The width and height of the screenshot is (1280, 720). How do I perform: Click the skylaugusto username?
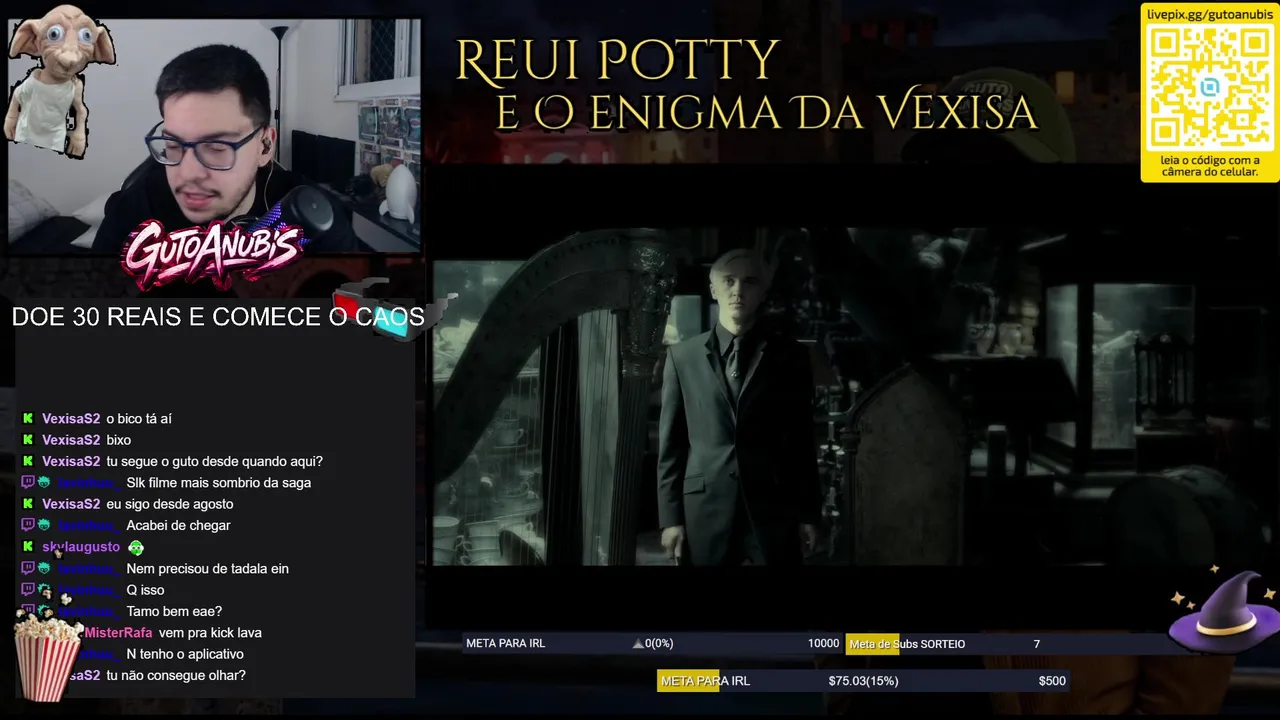[x=81, y=547]
